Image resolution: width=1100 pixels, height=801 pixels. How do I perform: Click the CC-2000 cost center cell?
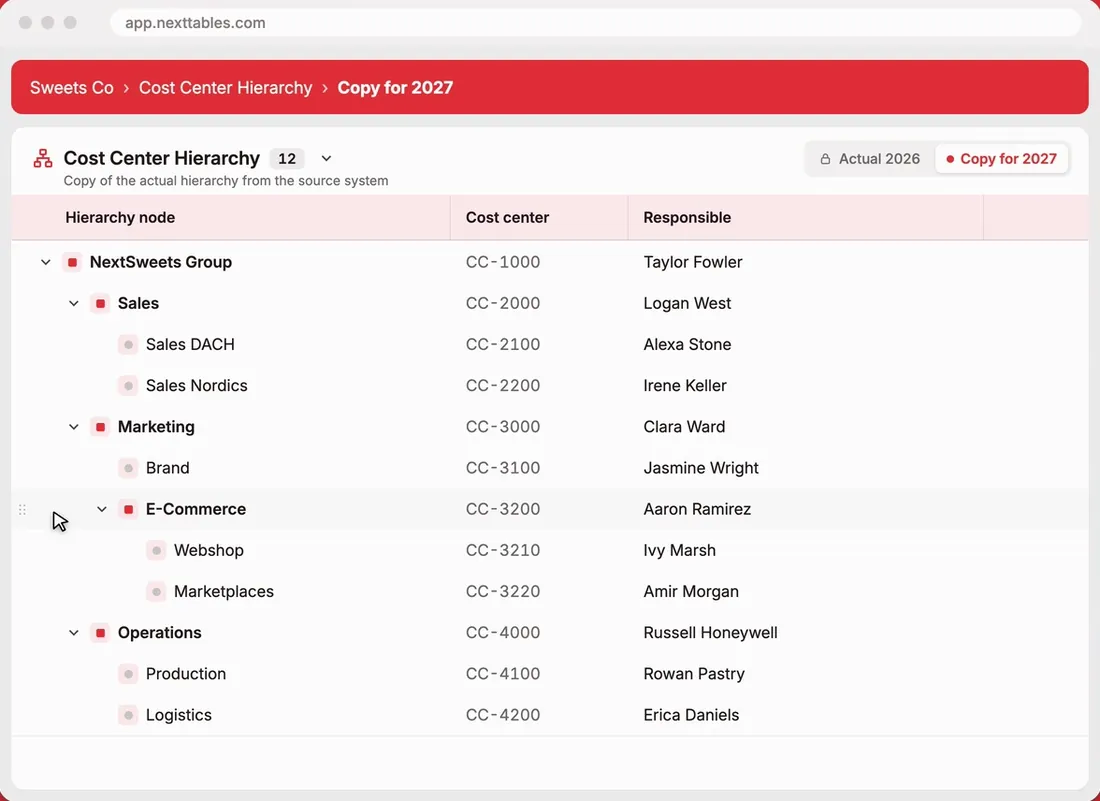[503, 304]
